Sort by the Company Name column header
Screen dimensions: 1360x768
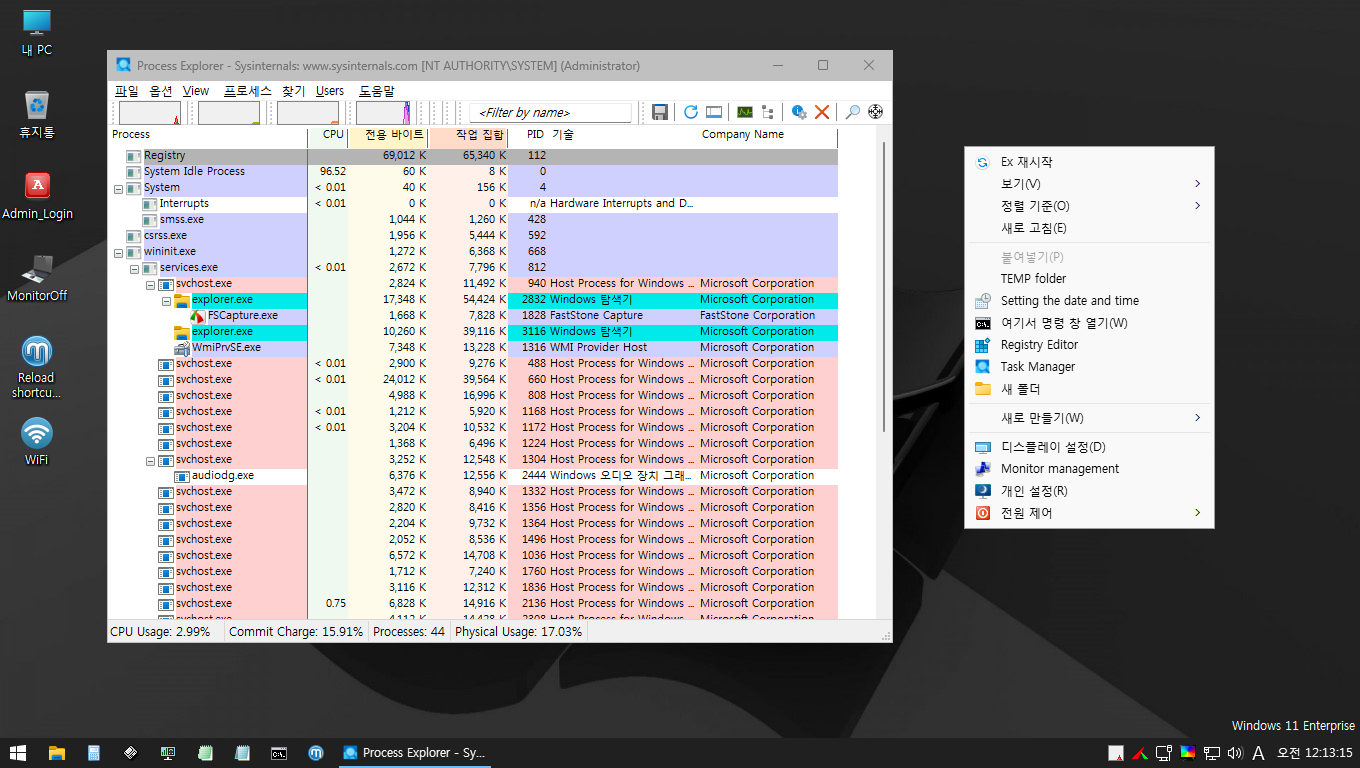[767, 135]
